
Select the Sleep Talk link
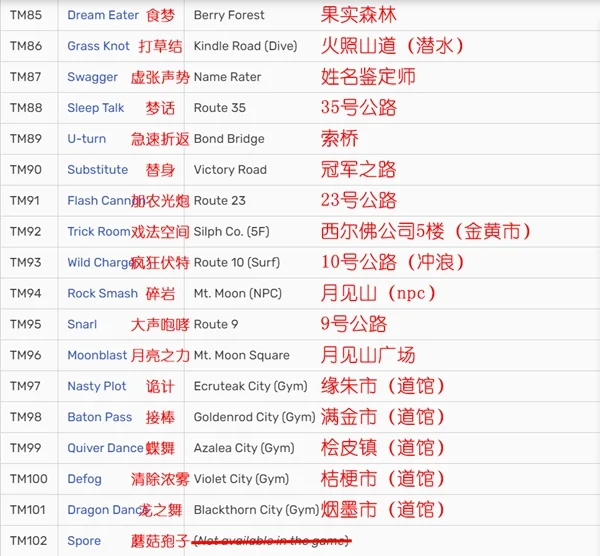96,108
